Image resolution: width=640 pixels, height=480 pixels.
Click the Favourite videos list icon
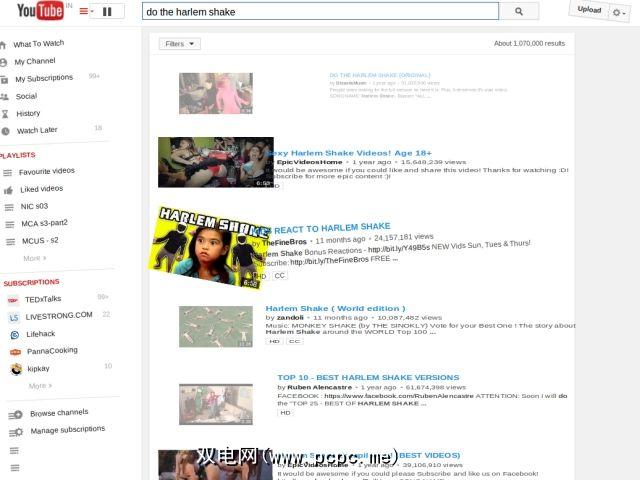click(7, 173)
